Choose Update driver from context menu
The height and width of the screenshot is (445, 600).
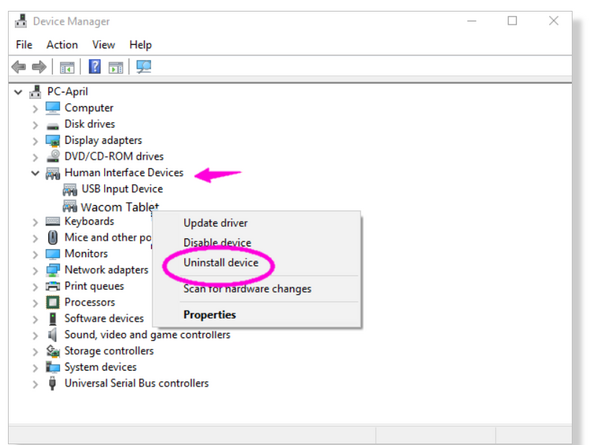[215, 223]
